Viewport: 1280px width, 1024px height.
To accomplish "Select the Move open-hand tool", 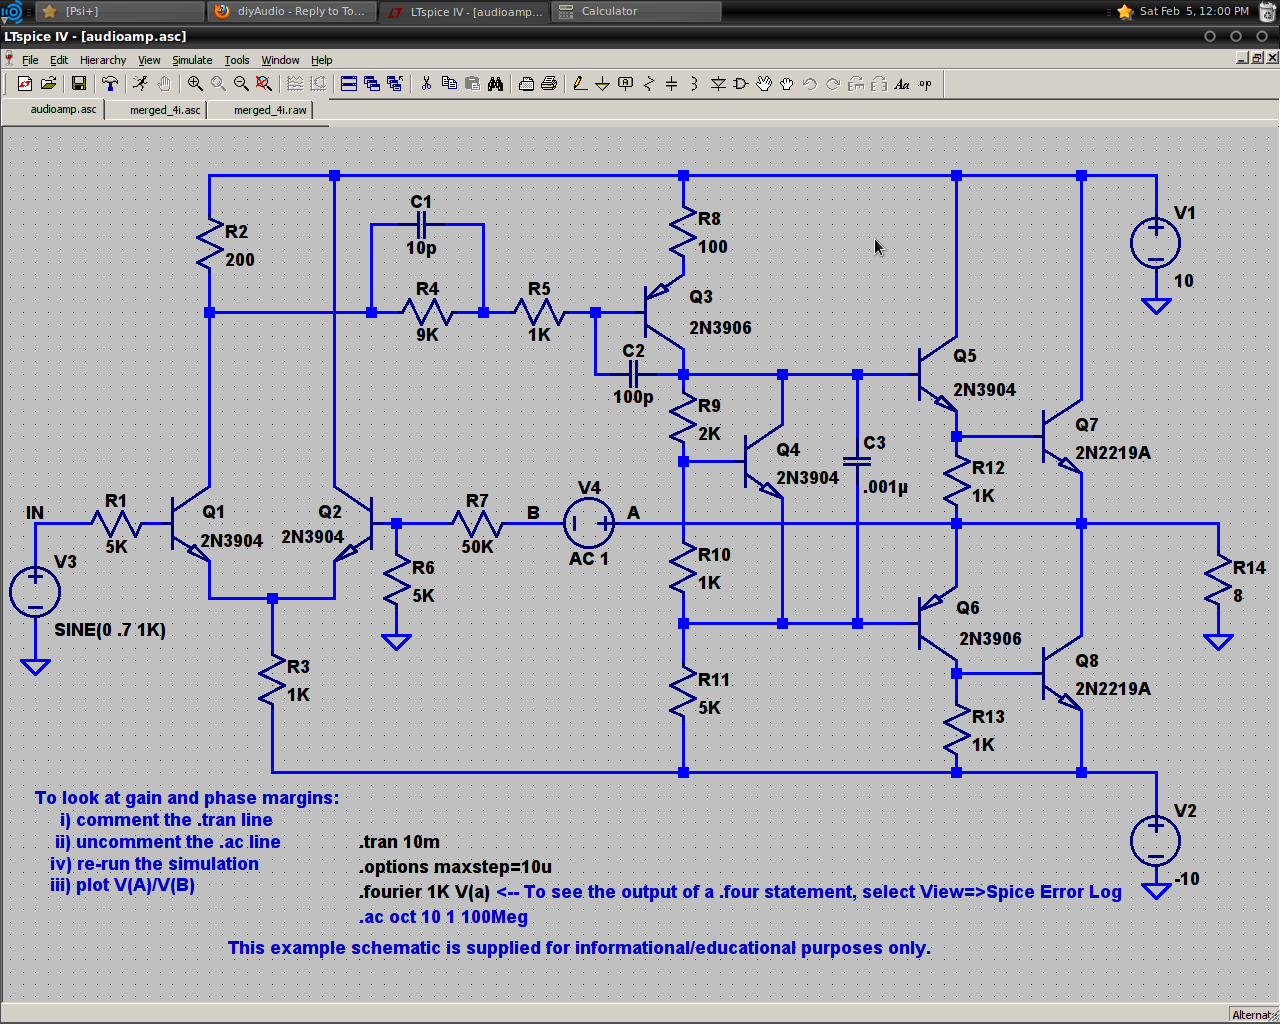I will tap(764, 84).
